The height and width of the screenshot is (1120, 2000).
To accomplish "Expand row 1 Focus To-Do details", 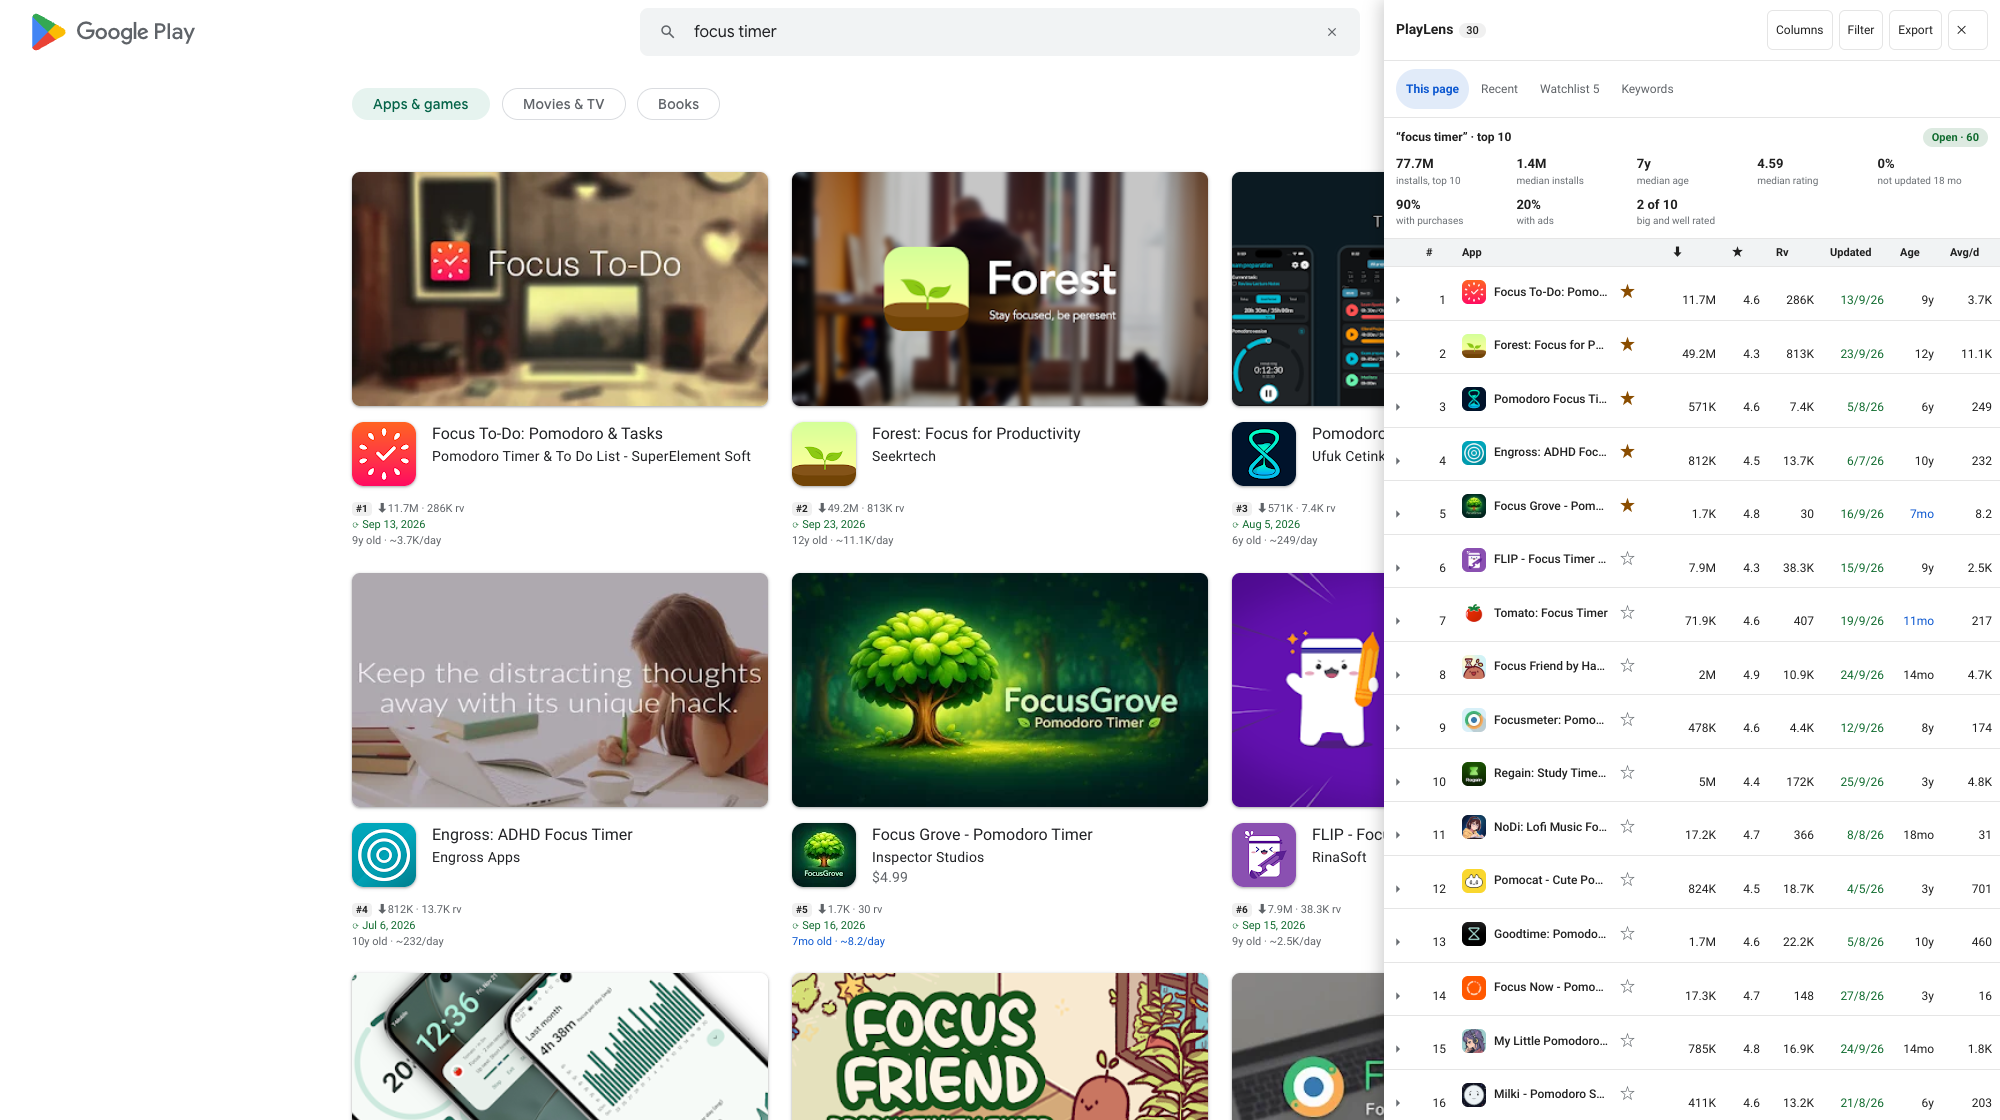I will pos(1398,300).
